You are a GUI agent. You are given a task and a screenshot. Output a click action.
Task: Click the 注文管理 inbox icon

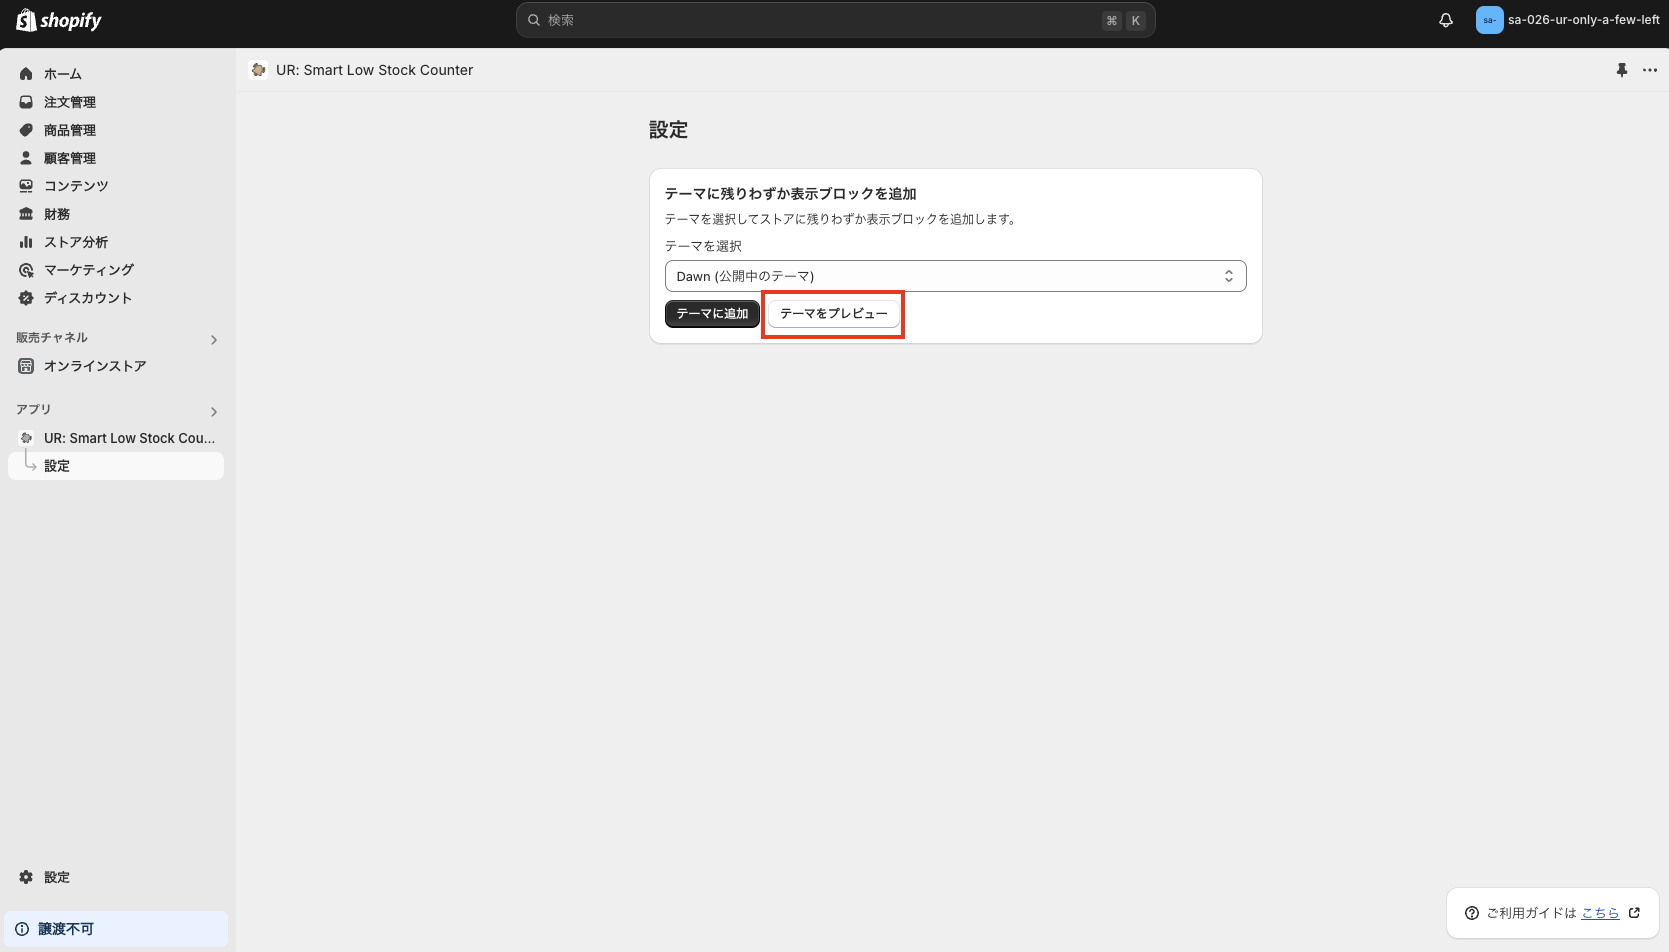point(26,102)
